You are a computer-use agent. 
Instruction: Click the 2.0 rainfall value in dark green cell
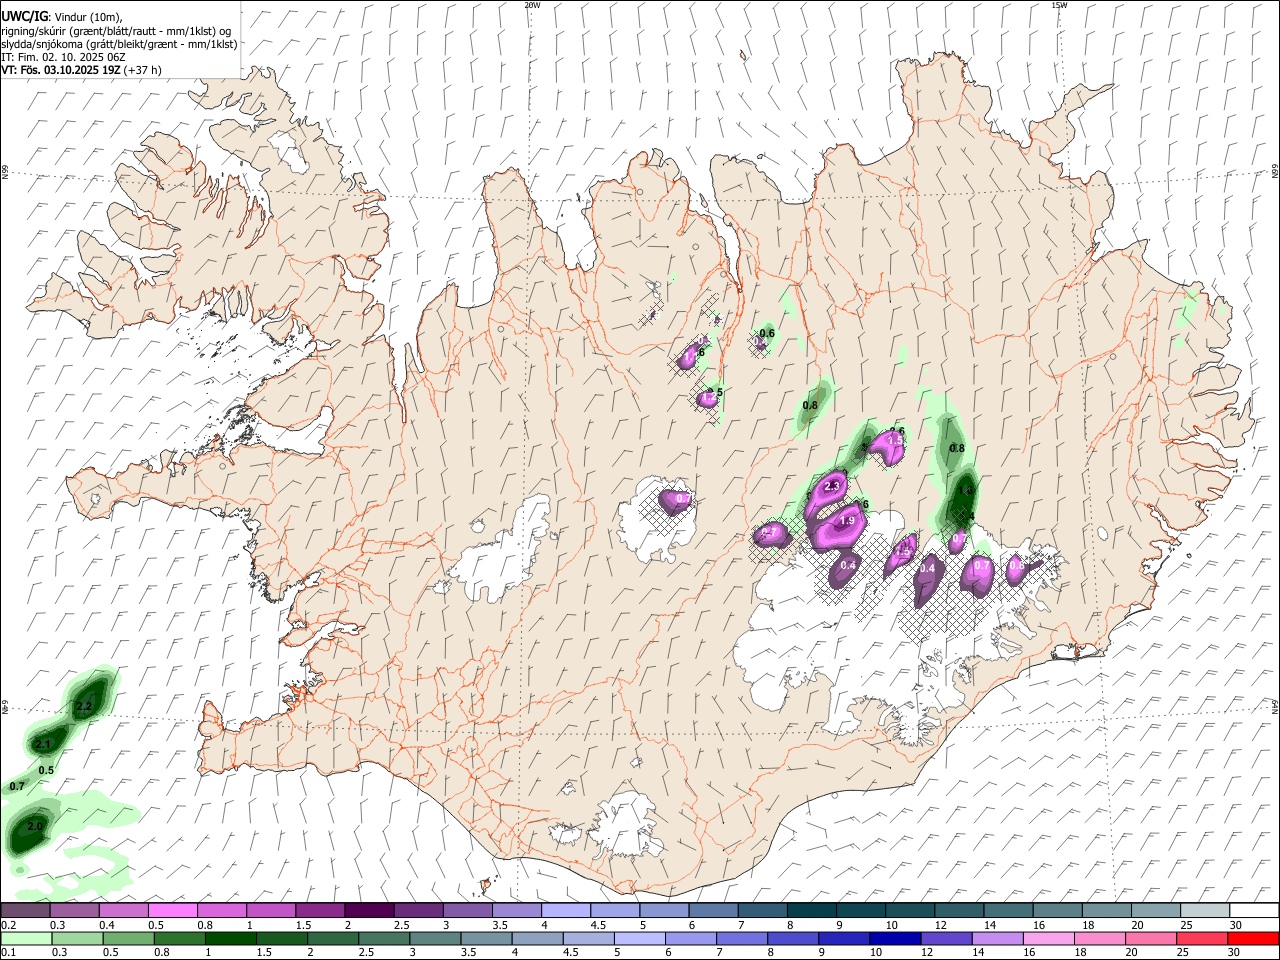35,827
